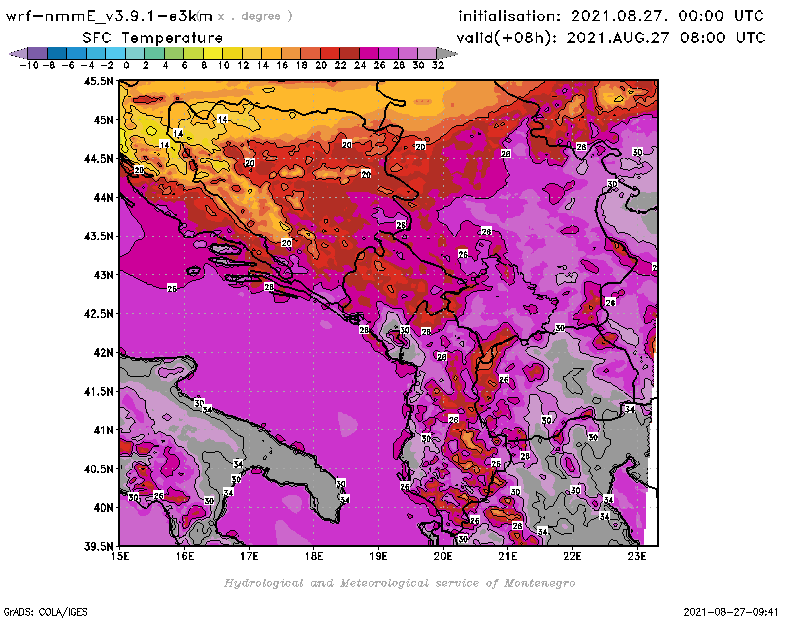Screen dimensions: 800x618
Task: Click the 'valid(+08h): 2021.AUG.27 08:00 UTC' text
Action: [x=611, y=37]
